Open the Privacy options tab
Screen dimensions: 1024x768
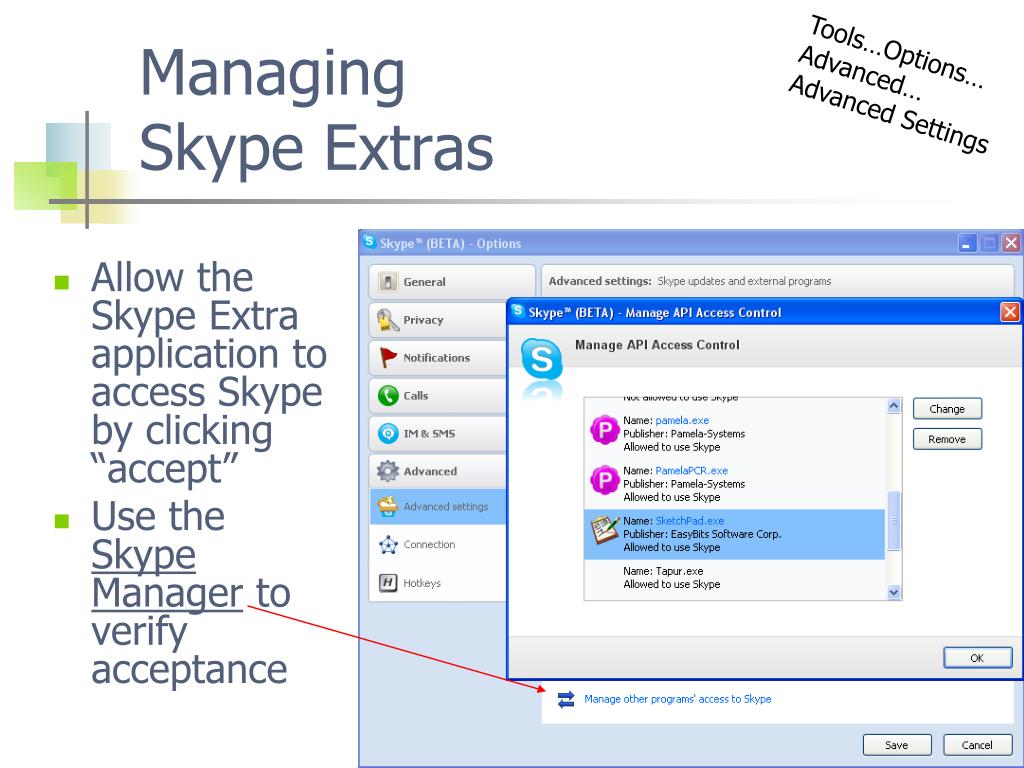439,320
